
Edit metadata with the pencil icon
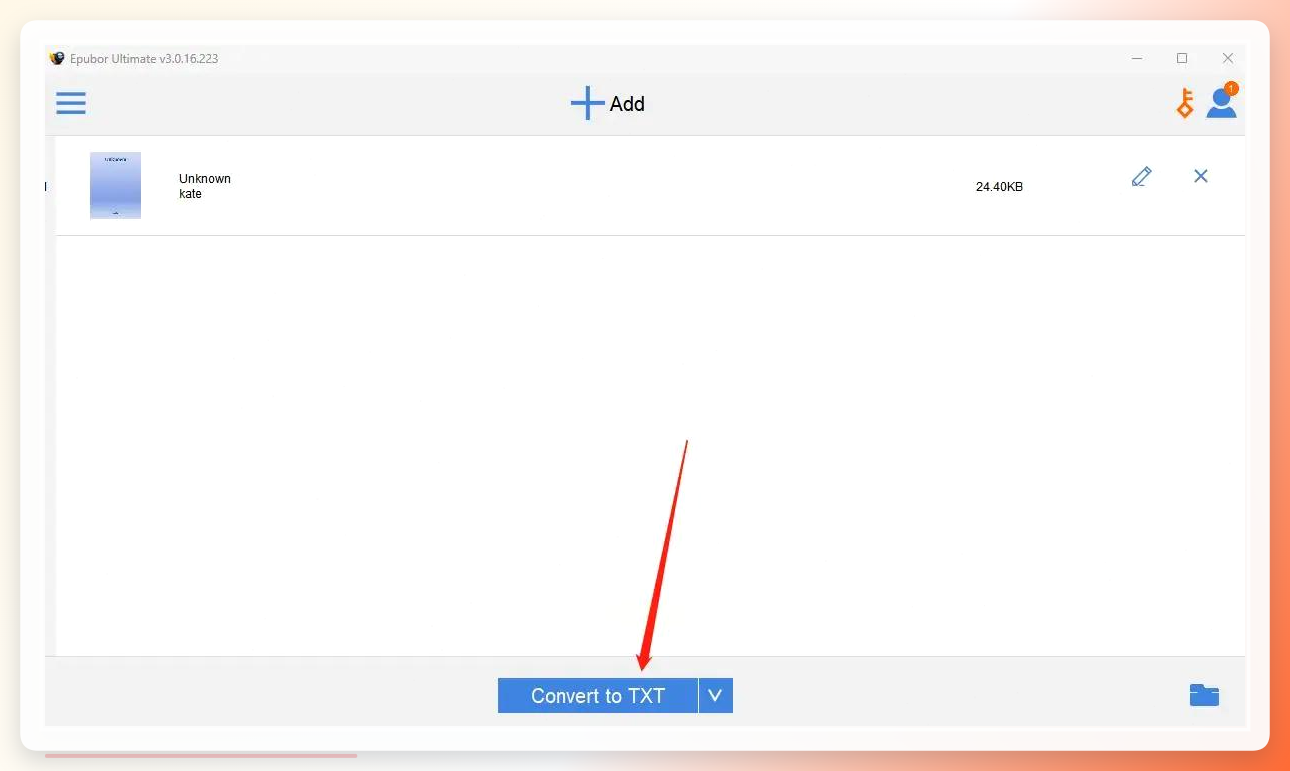[1141, 176]
